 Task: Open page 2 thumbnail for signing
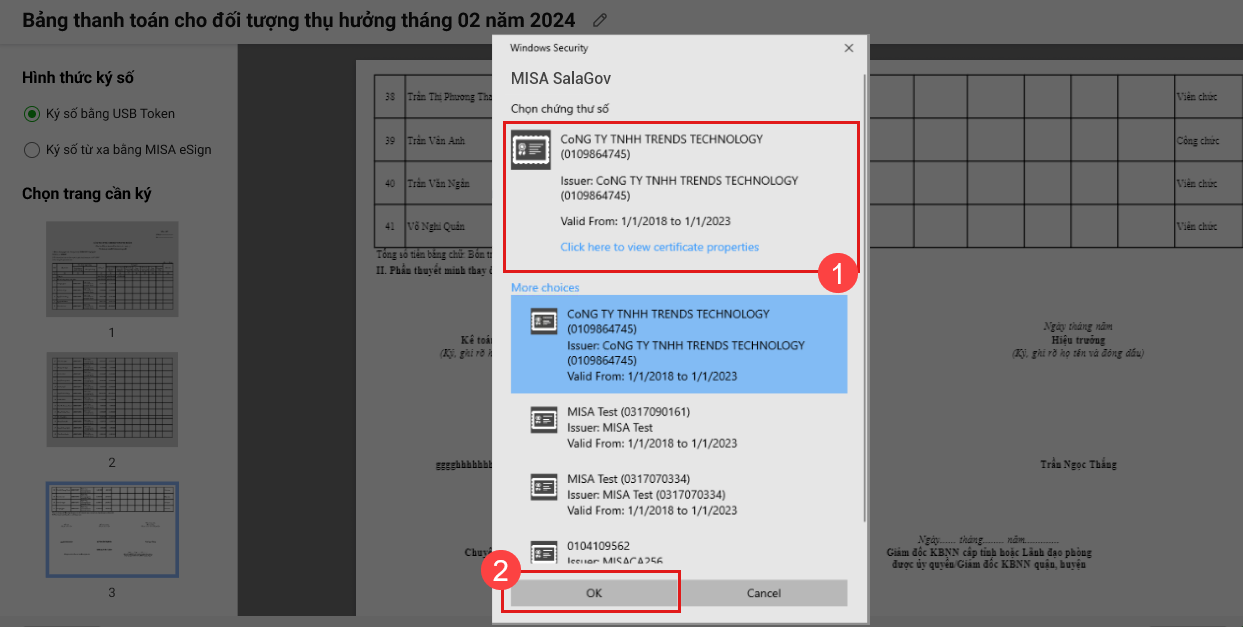[x=112, y=399]
